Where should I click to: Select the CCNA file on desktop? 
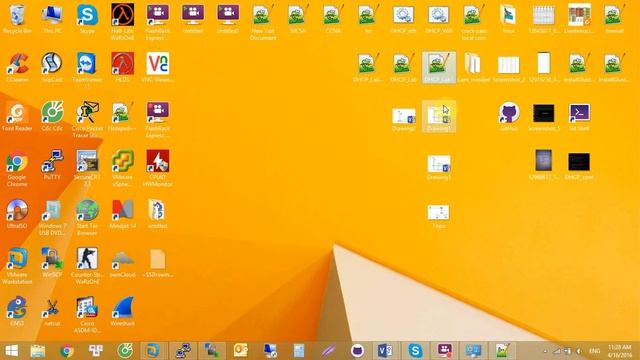click(333, 18)
